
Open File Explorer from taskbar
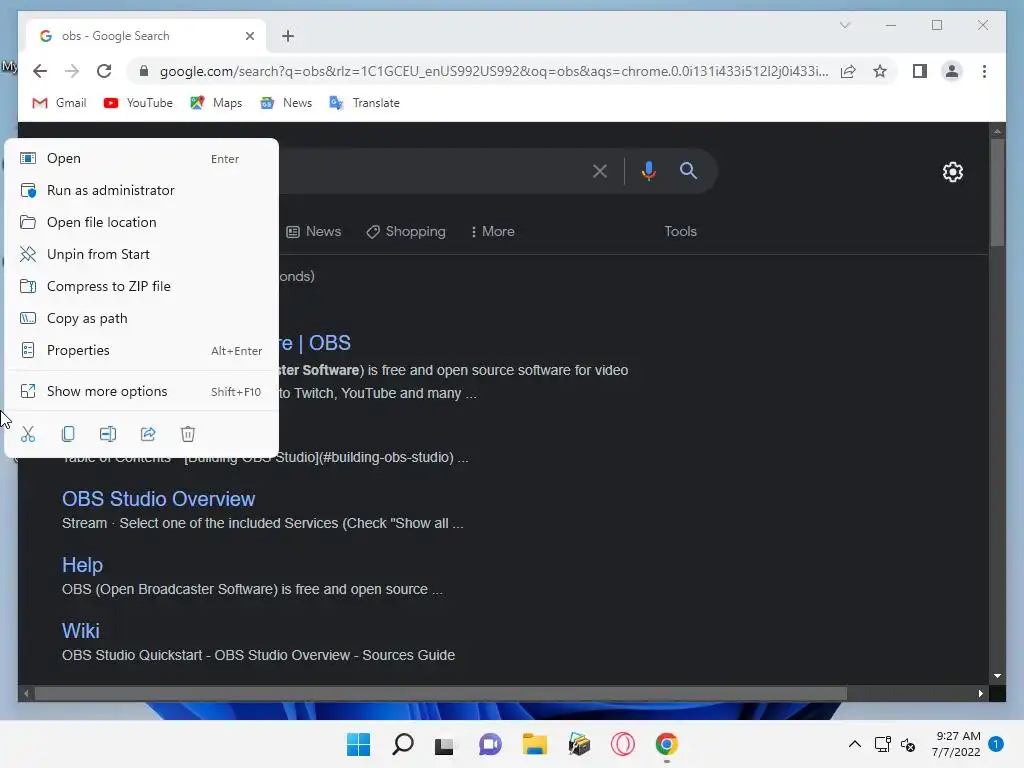(x=535, y=744)
